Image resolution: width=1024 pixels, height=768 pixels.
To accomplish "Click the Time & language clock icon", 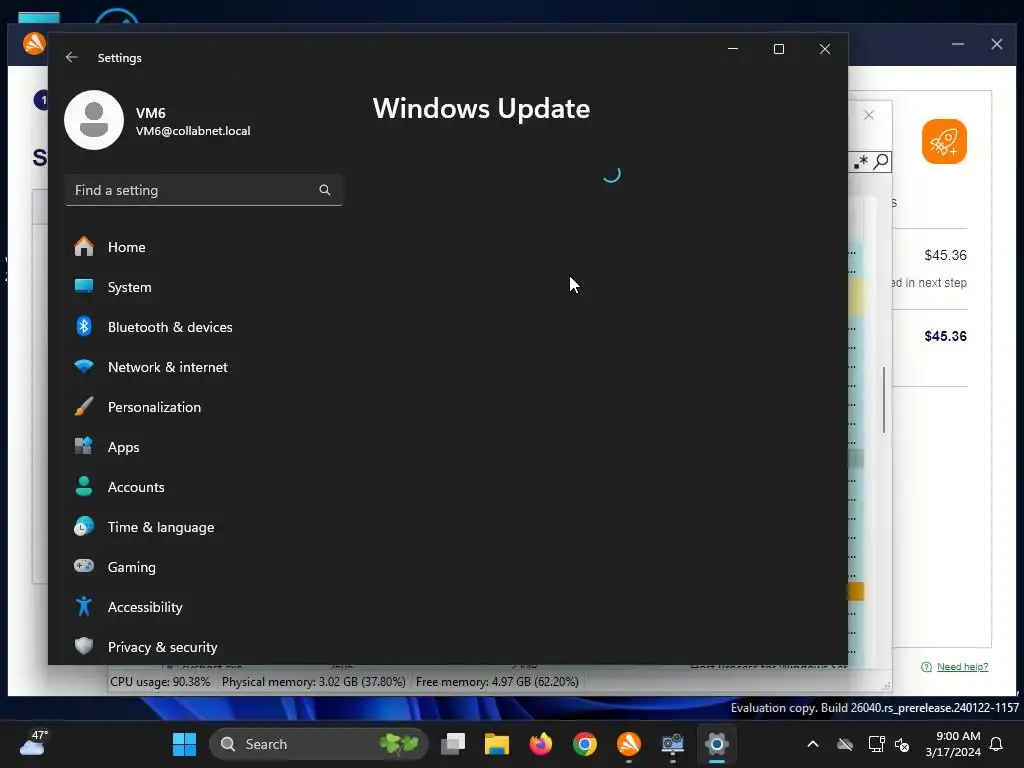I will click(84, 526).
